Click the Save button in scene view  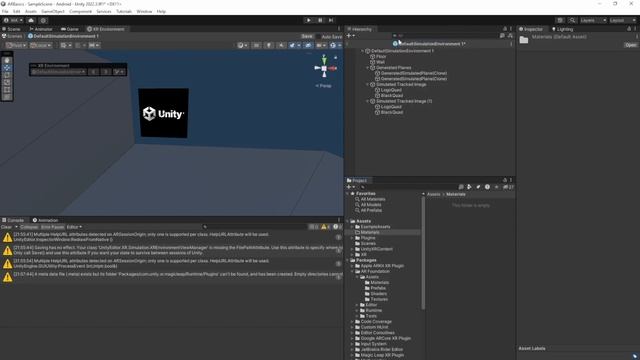[x=307, y=36]
